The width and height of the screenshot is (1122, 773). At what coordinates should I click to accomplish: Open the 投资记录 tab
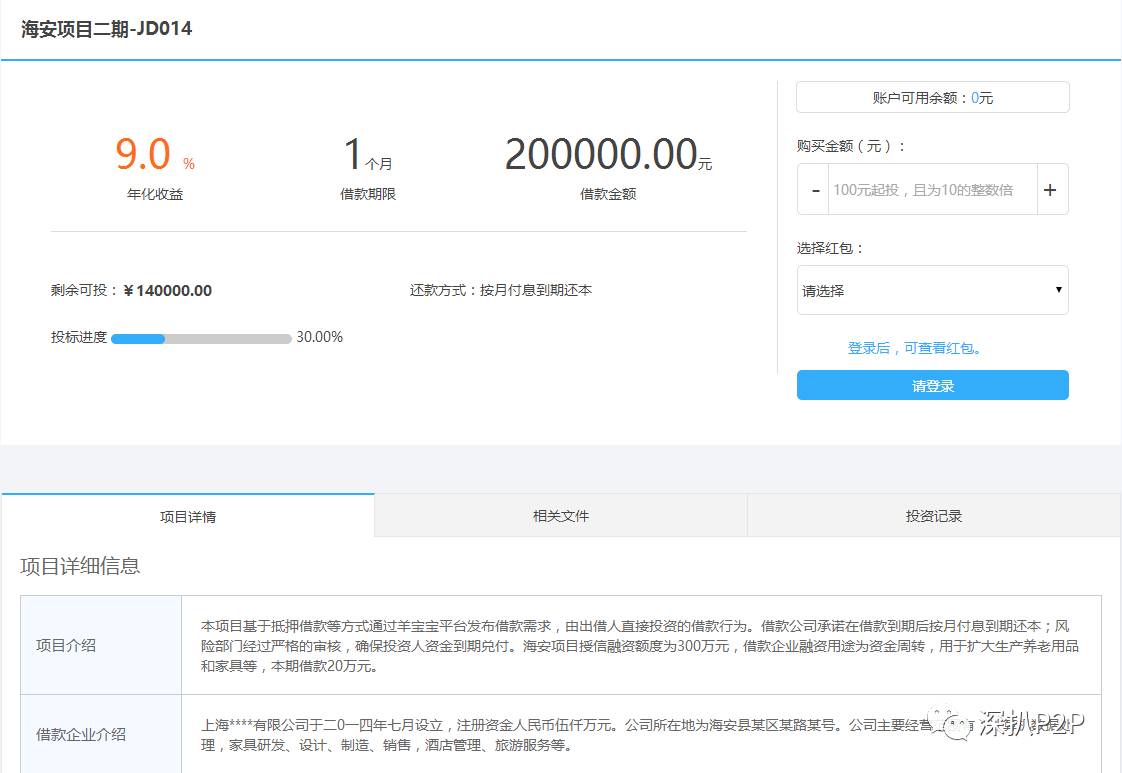click(934, 515)
